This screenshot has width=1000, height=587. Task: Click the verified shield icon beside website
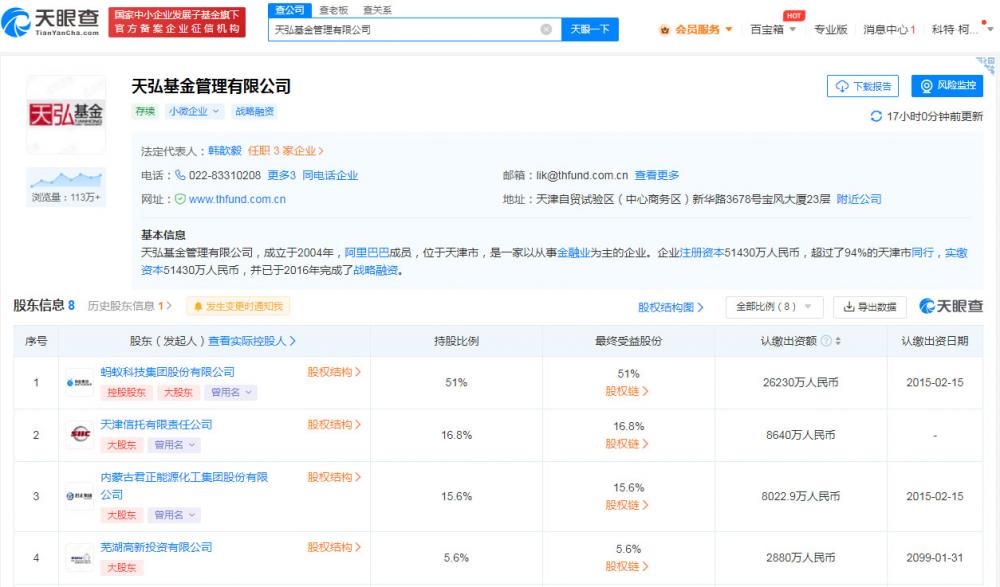[x=180, y=199]
